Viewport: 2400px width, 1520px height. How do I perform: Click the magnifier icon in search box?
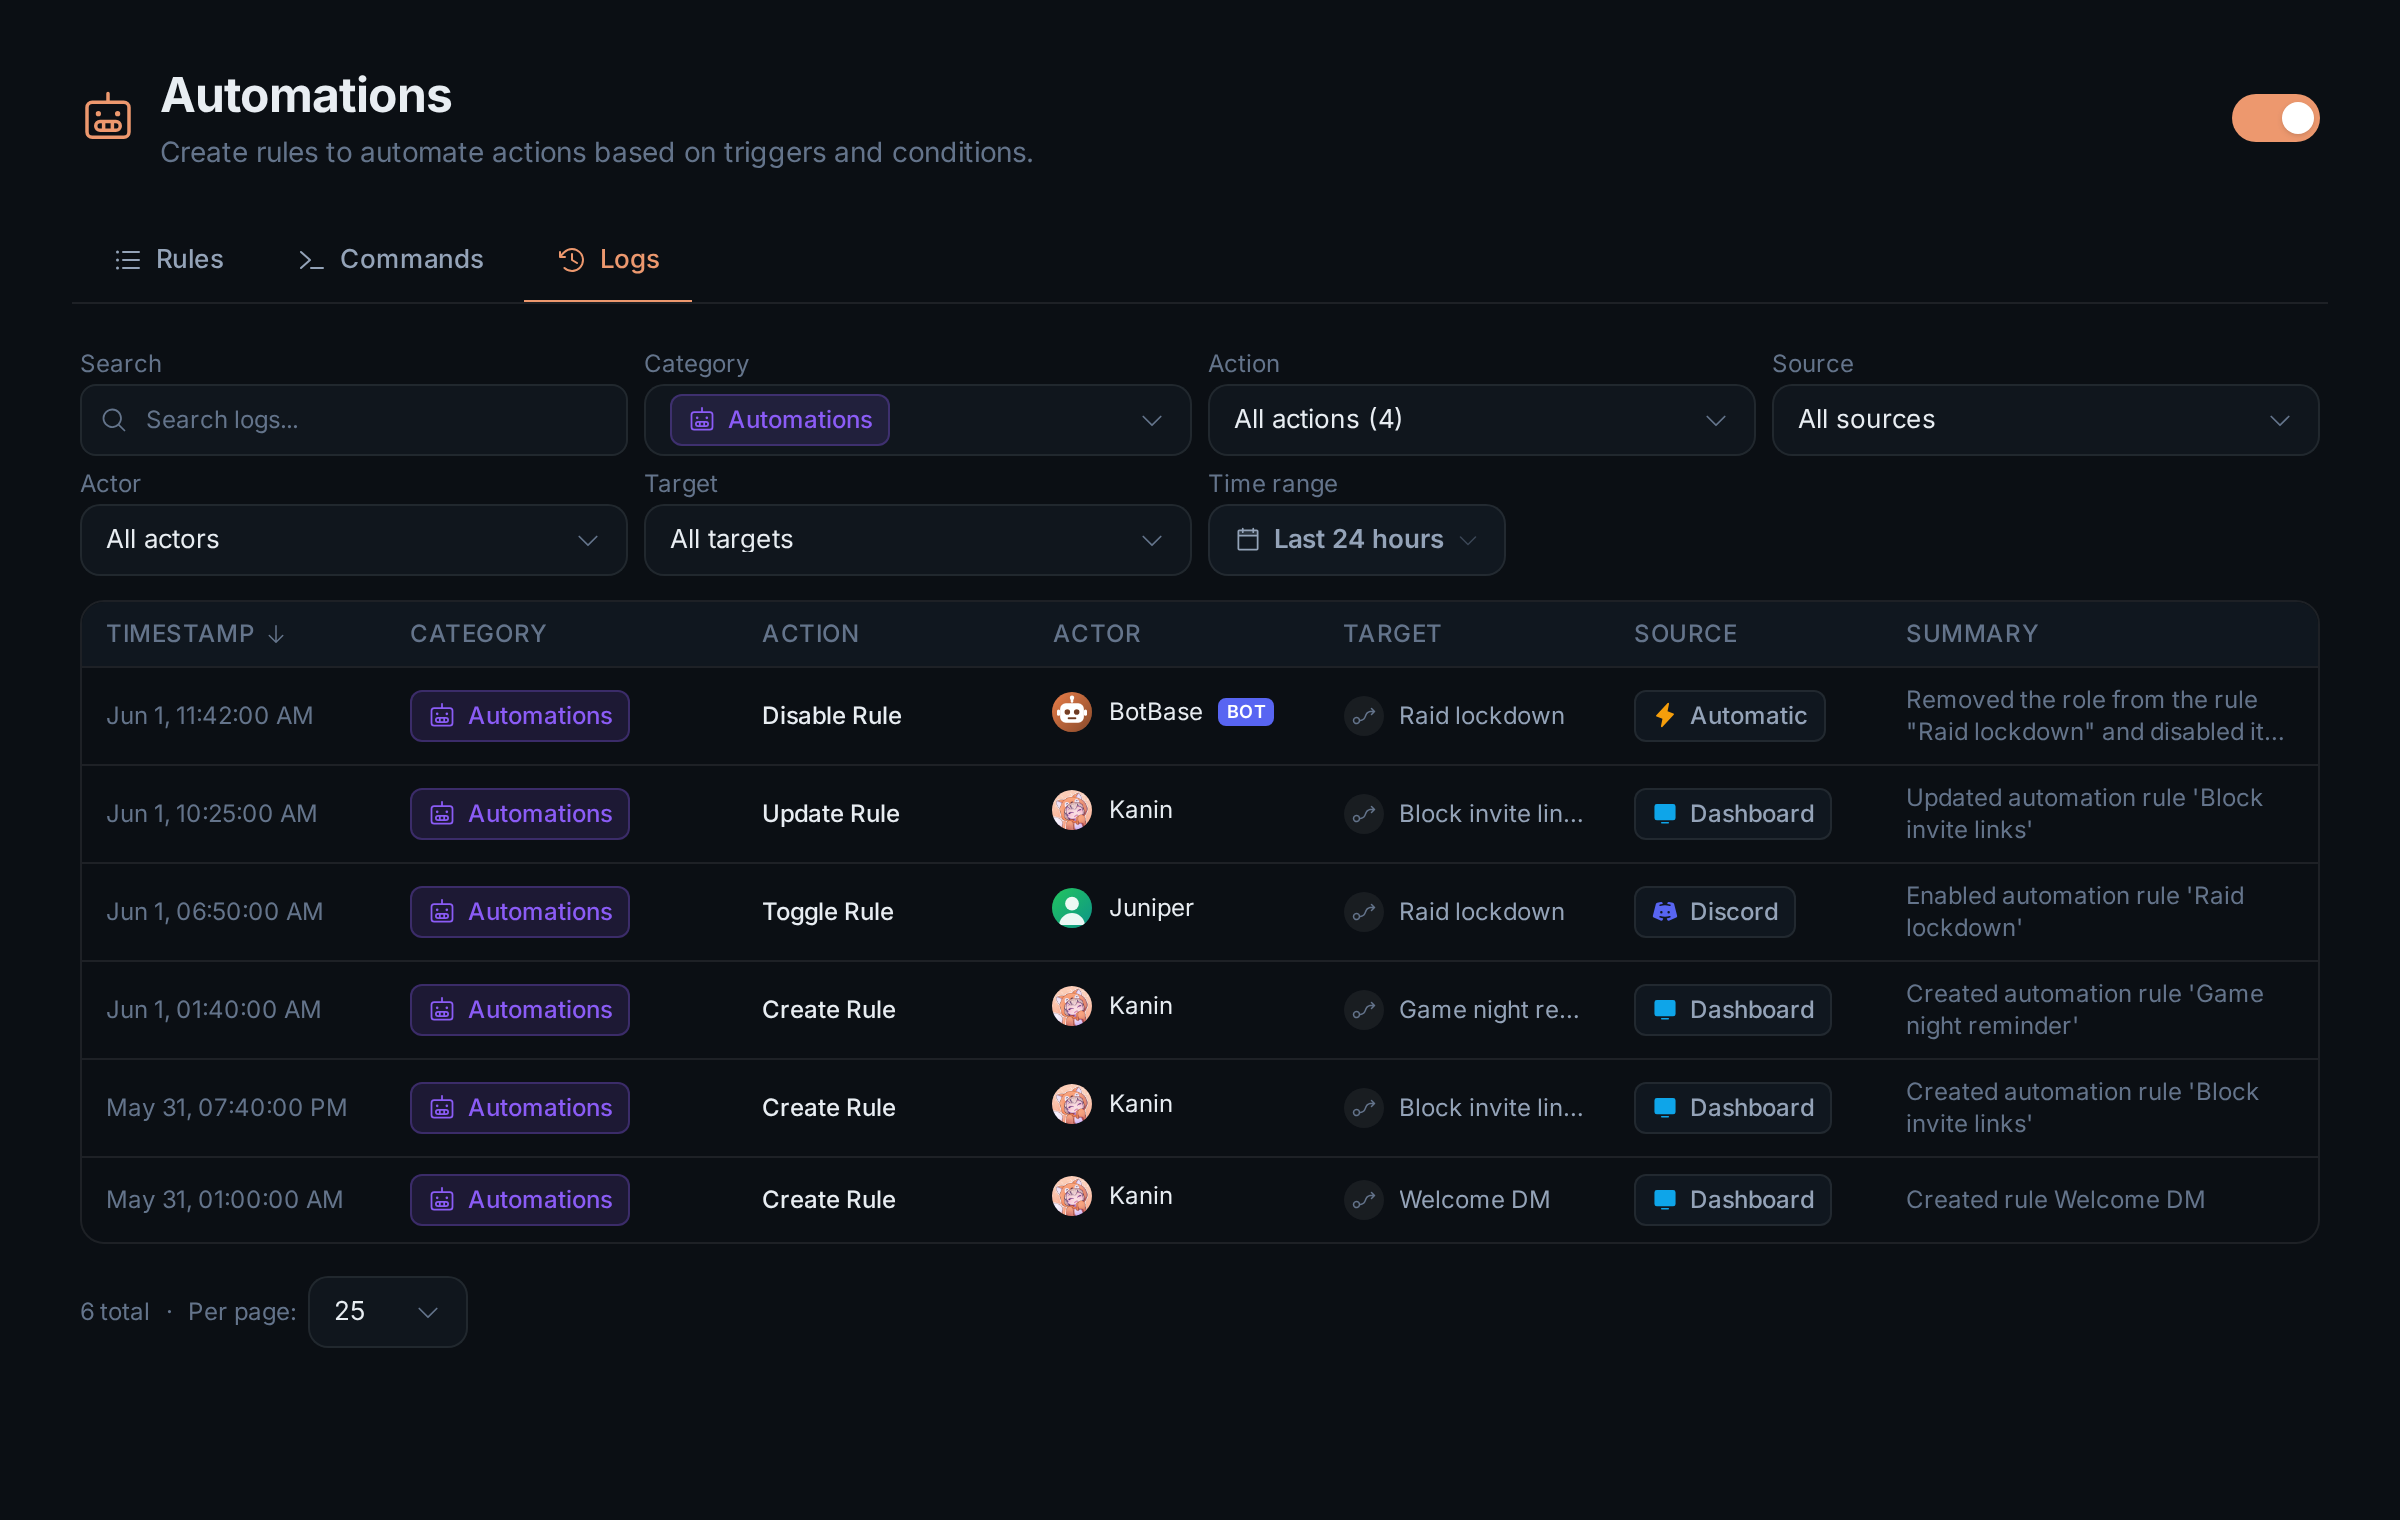coord(114,420)
